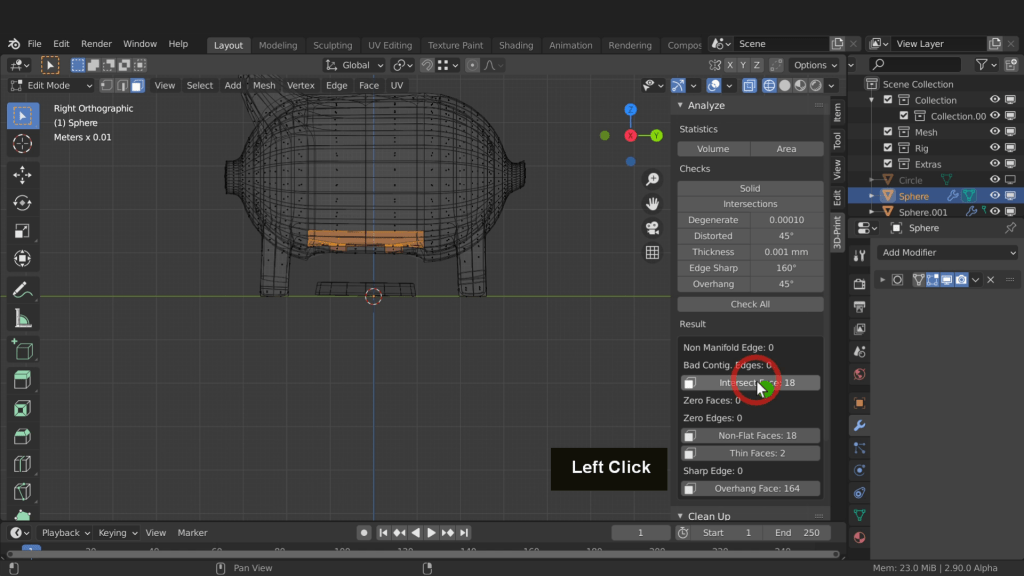Click the Volume statistics button
The height and width of the screenshot is (576, 1024).
(x=713, y=149)
